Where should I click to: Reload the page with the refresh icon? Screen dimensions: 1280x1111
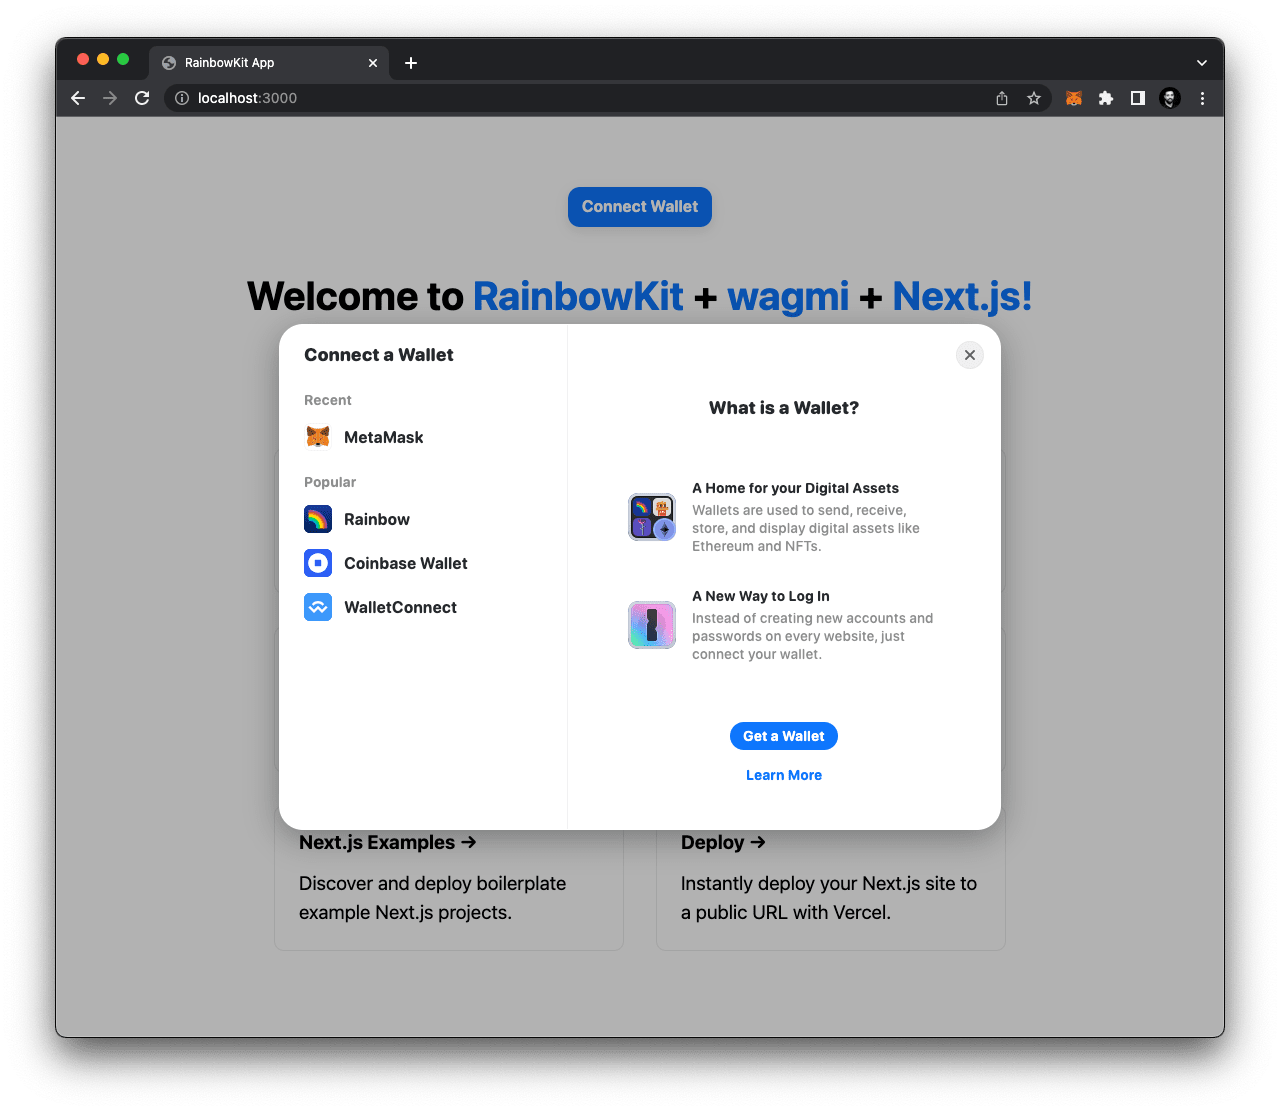[142, 98]
